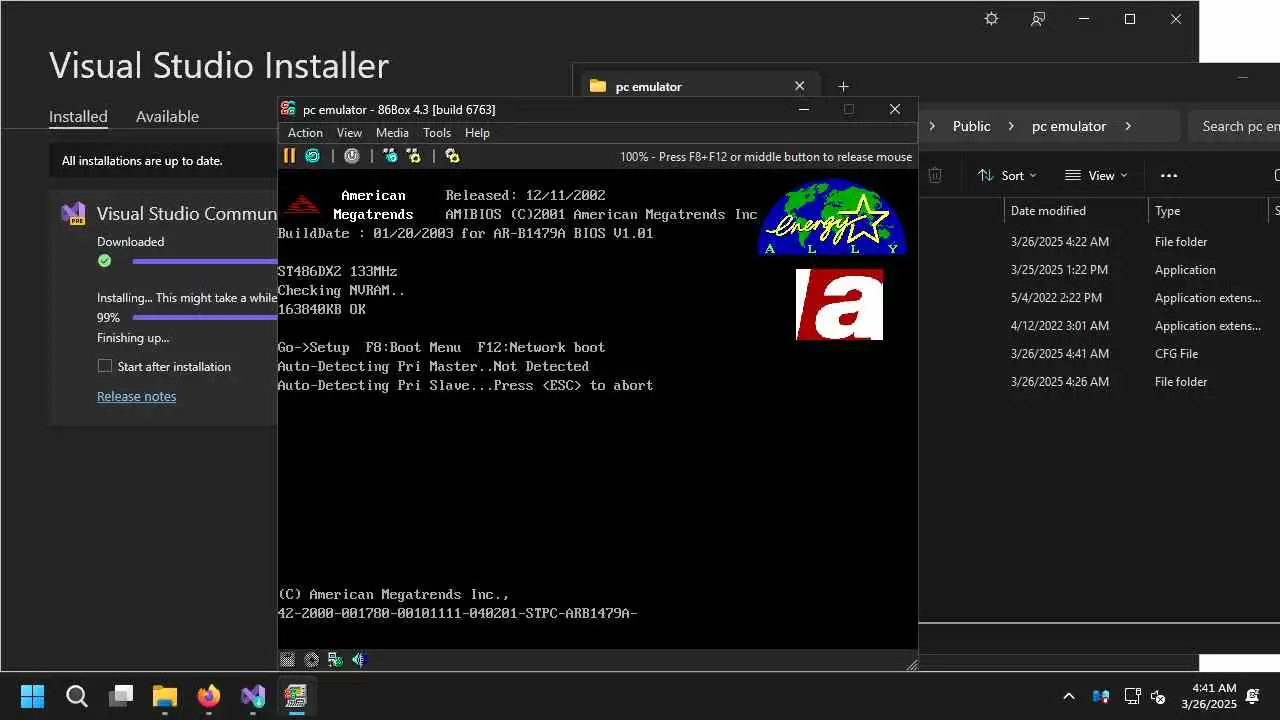Open the volume tray icon
The image size is (1280, 720).
[1158, 696]
